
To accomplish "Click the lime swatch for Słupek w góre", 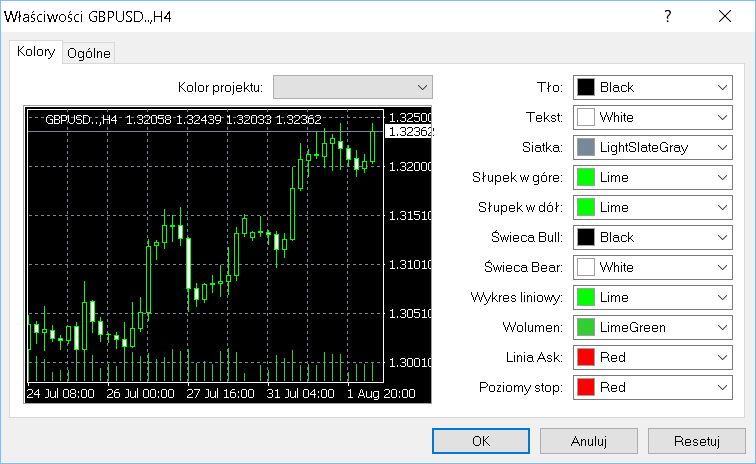I will (x=586, y=177).
